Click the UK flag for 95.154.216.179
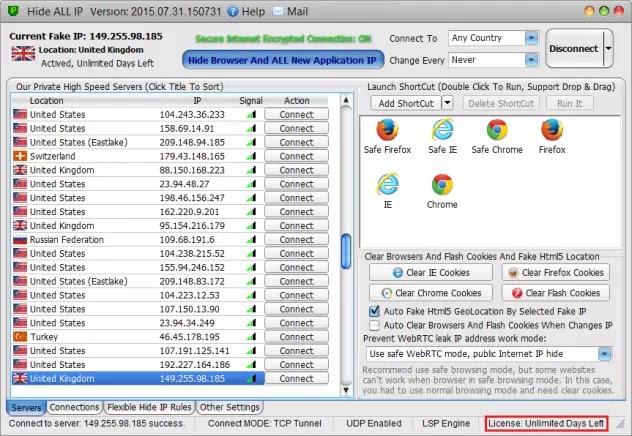This screenshot has height=436, width=632. (x=20, y=226)
